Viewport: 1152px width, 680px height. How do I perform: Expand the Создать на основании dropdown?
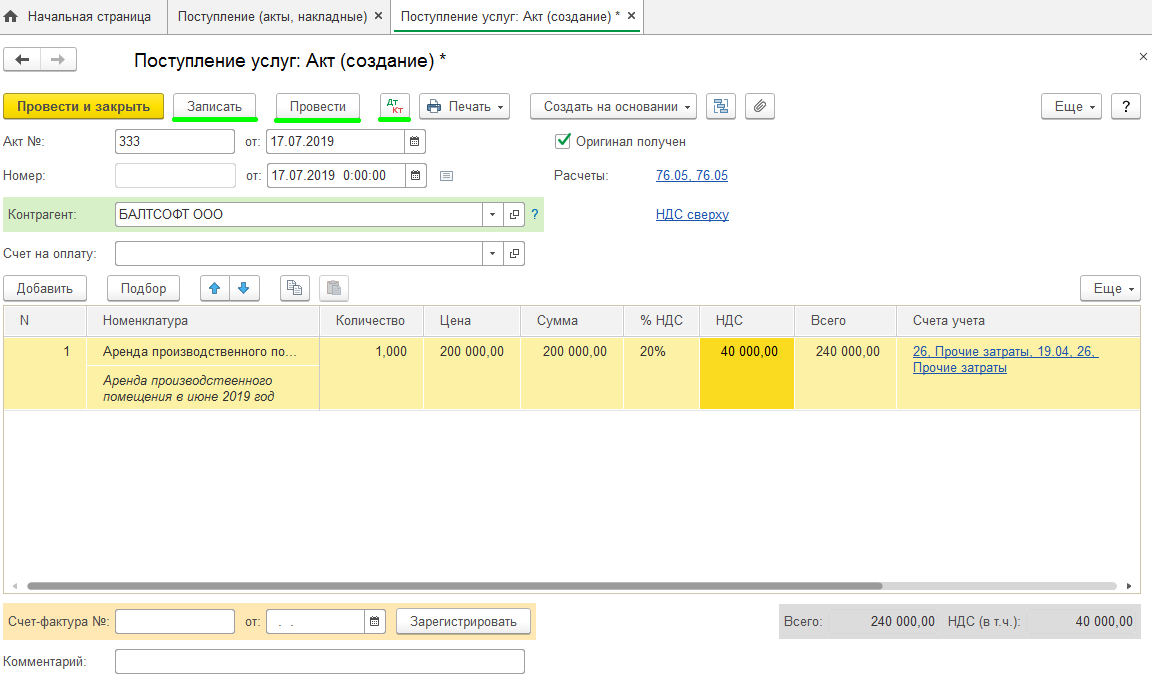pos(613,106)
